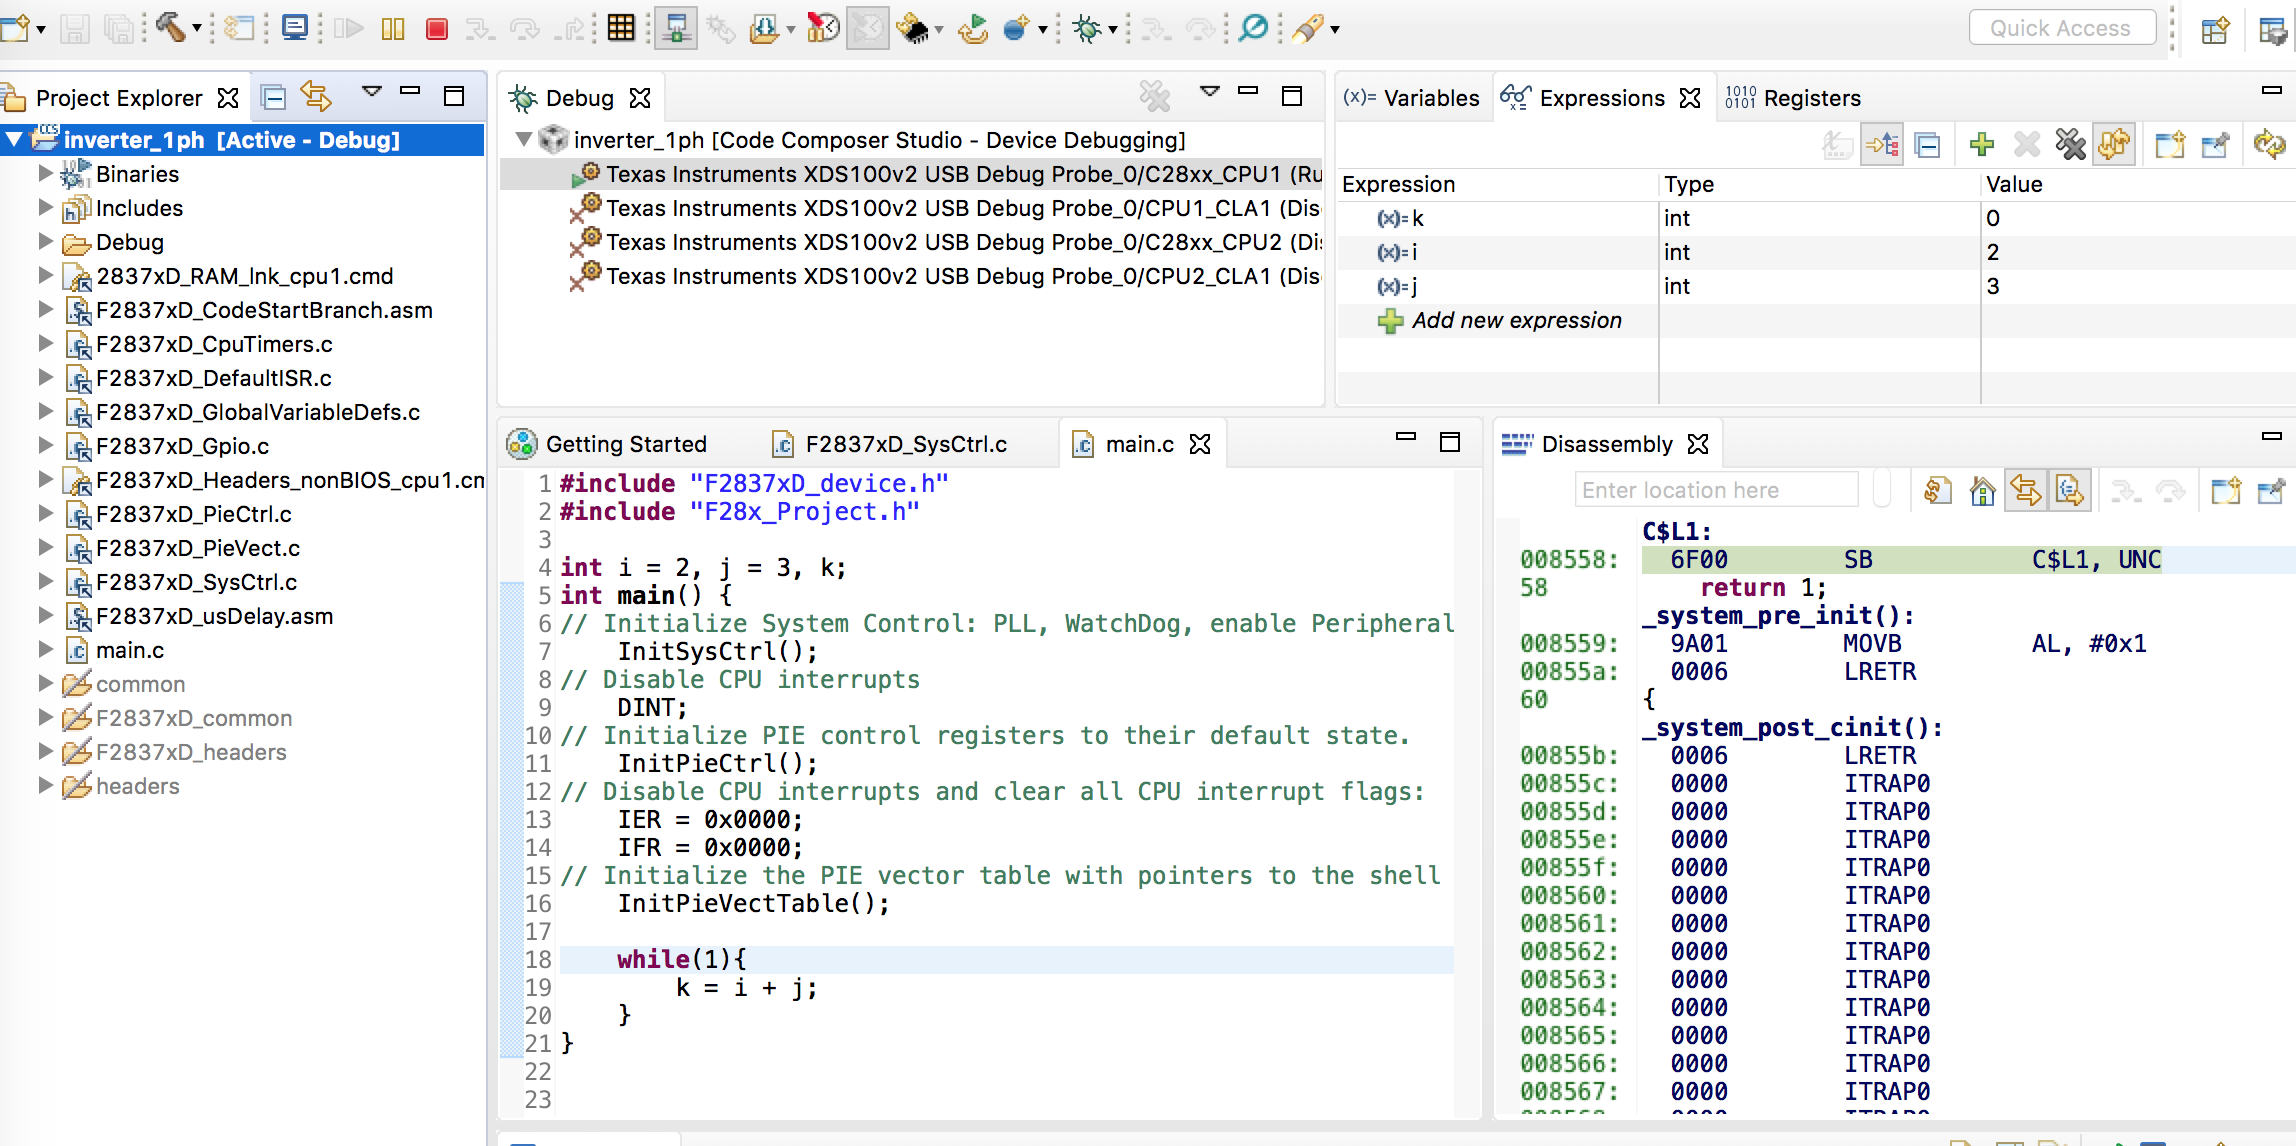Click the Add new expression link
The height and width of the screenshot is (1146, 2296).
1516,320
